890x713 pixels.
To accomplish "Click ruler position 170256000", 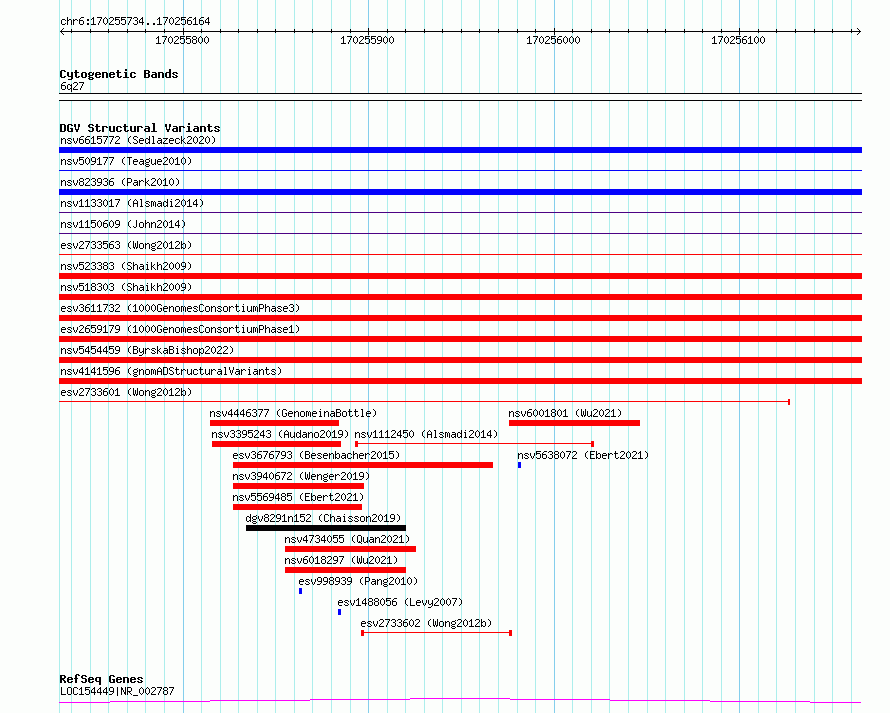I will (x=553, y=40).
